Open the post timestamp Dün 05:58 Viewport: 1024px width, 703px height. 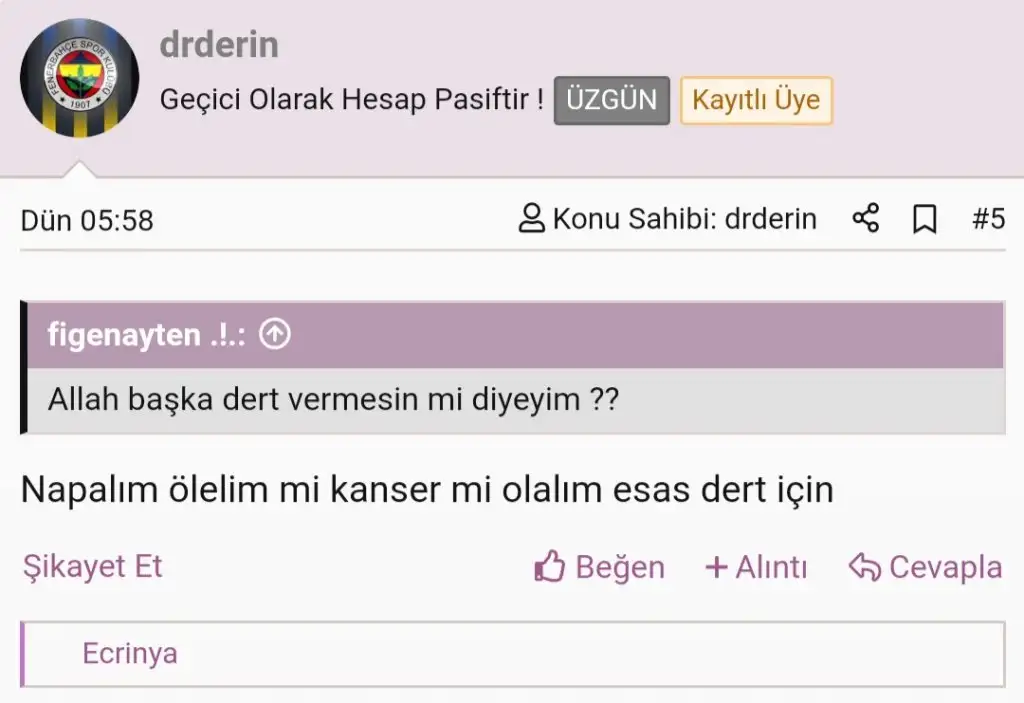87,220
